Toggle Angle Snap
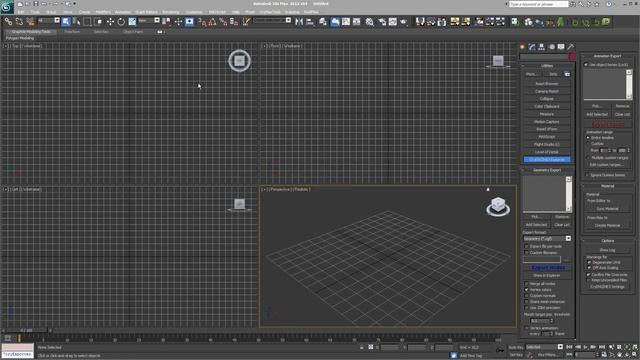This screenshot has width=640, height=360. point(213,22)
